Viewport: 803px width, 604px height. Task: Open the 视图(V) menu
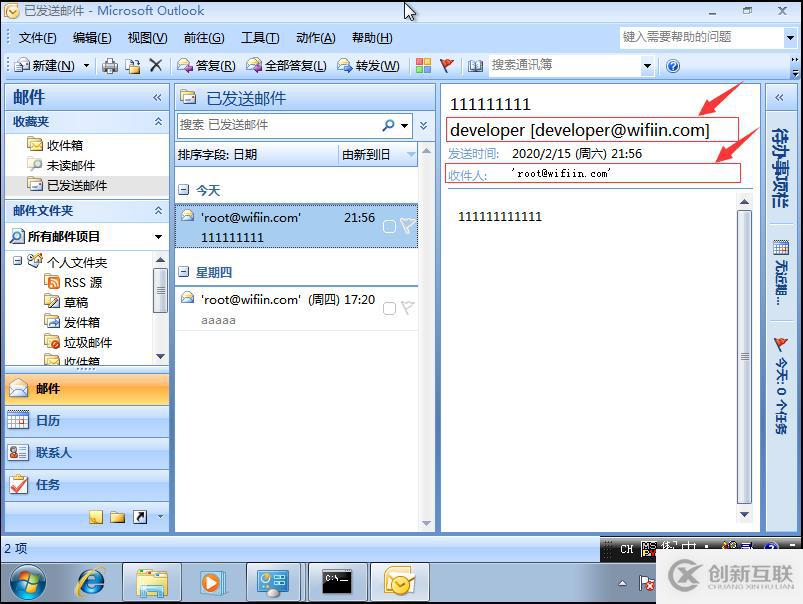pos(147,38)
